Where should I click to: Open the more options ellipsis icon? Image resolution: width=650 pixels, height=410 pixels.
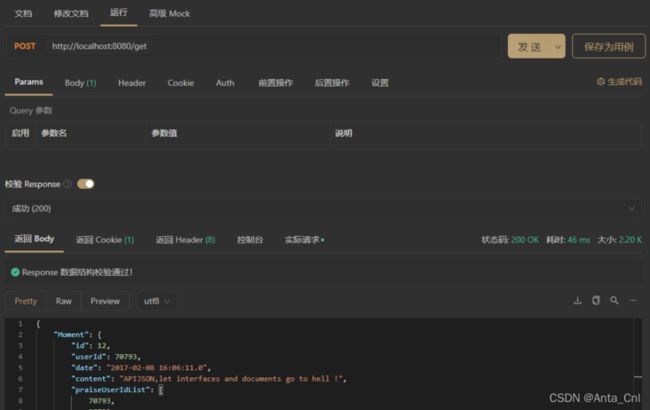pyautogui.click(x=633, y=301)
